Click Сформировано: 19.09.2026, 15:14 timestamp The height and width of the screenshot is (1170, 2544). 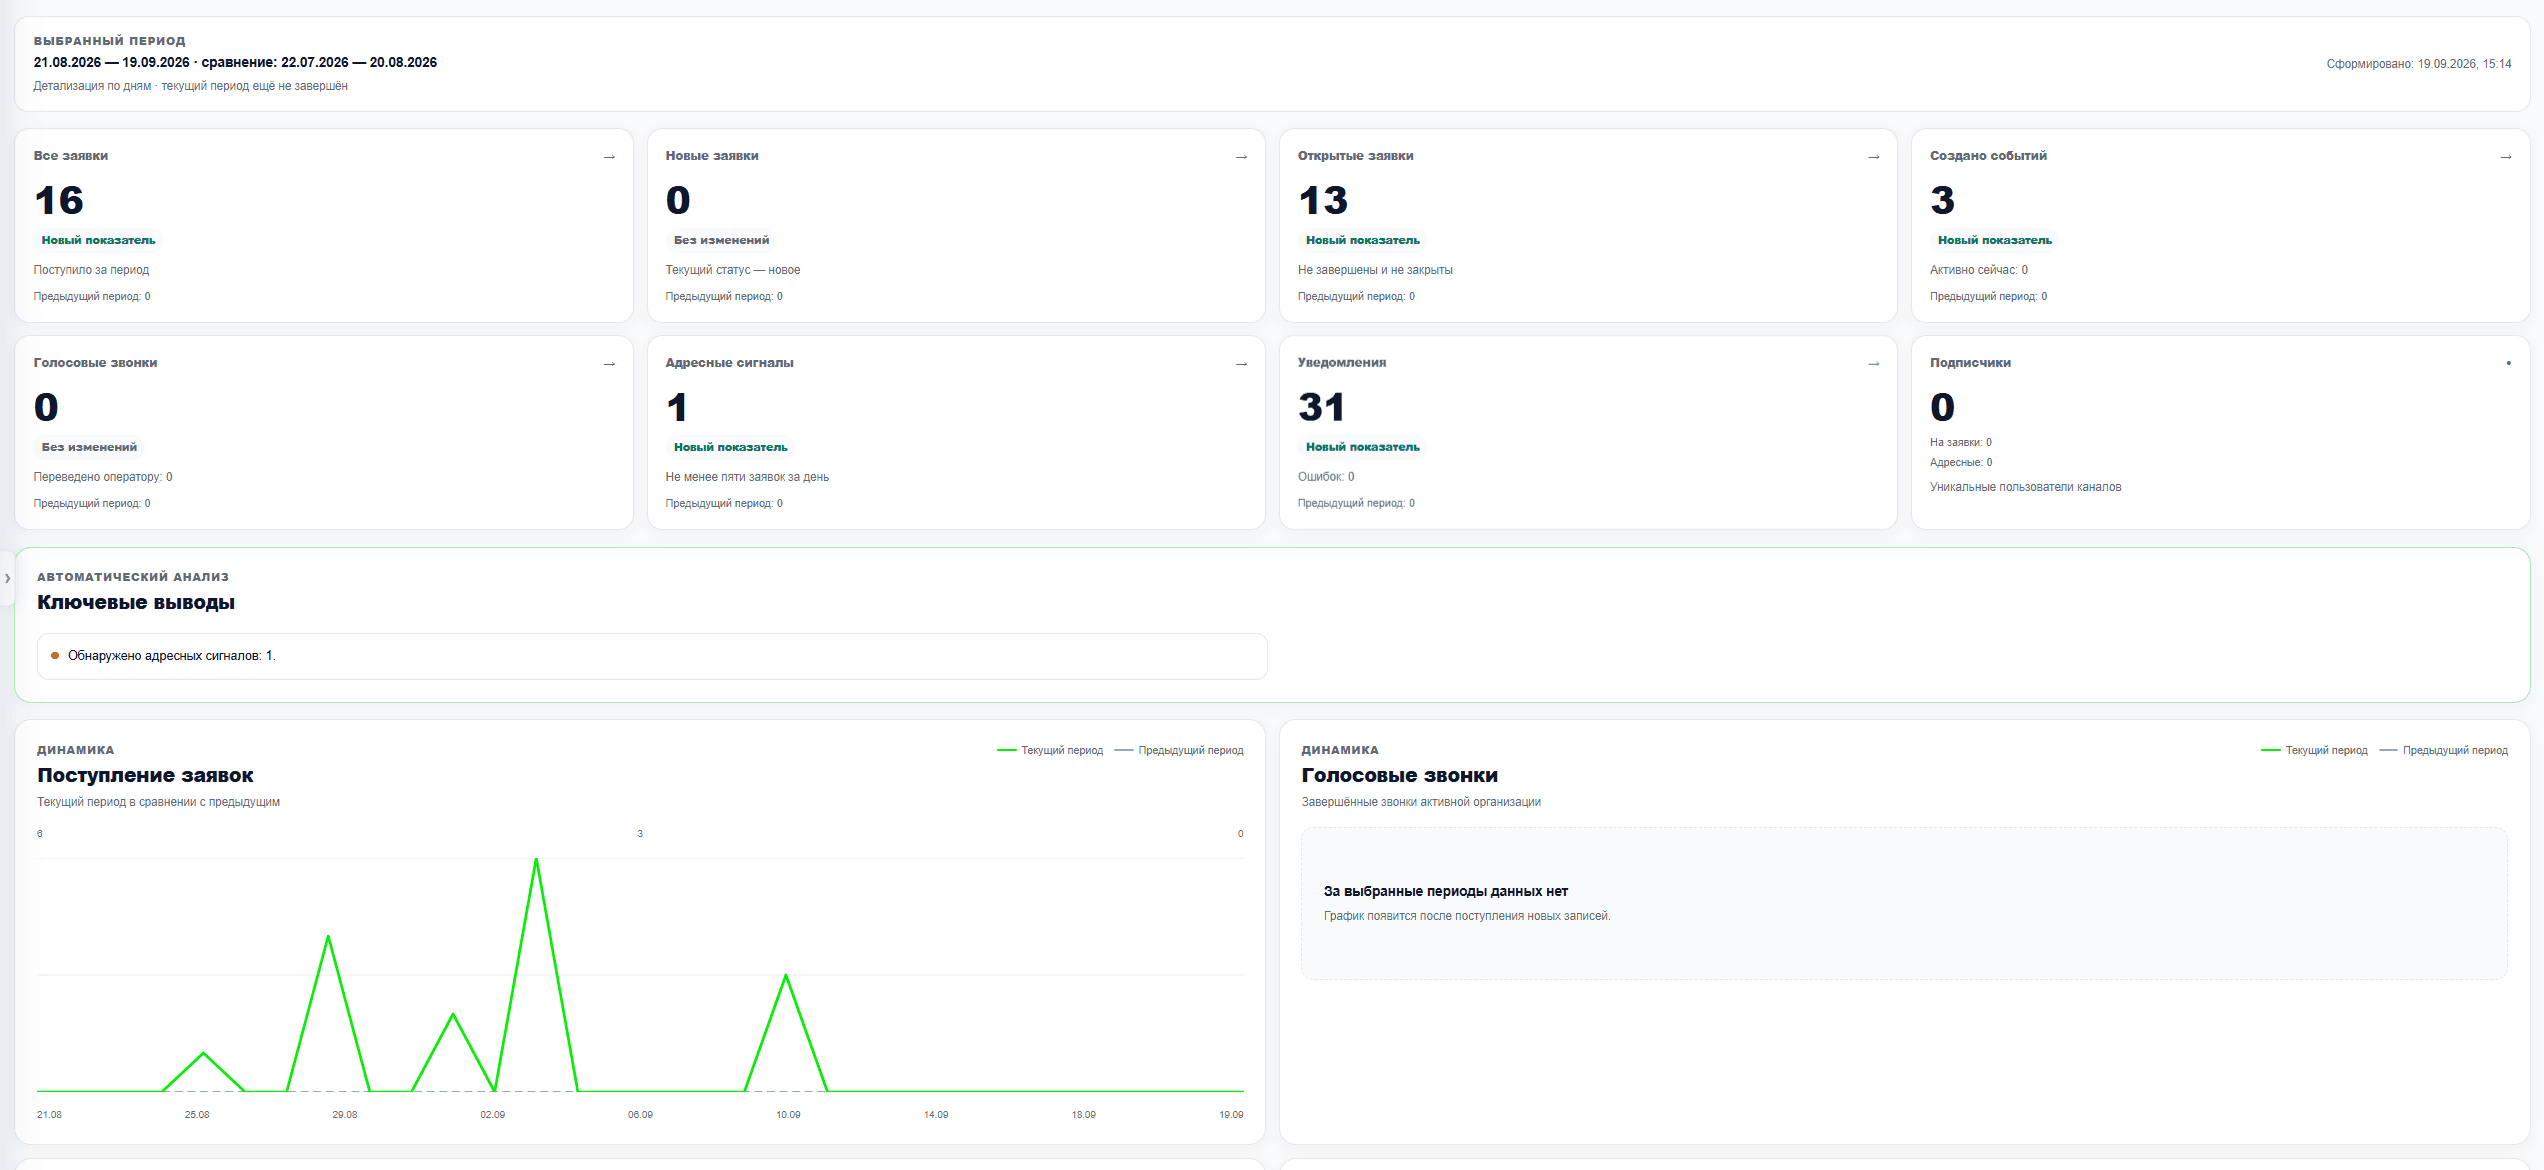click(2418, 64)
